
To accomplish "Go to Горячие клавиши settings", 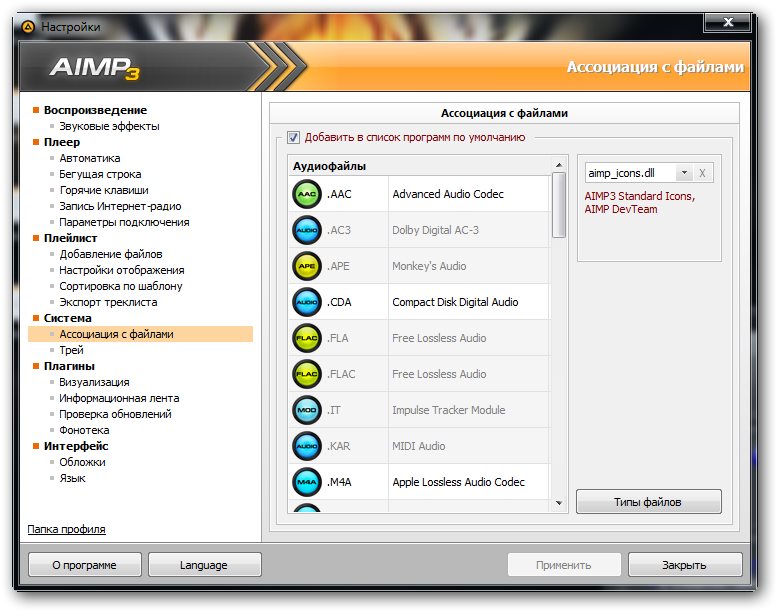I will point(103,190).
